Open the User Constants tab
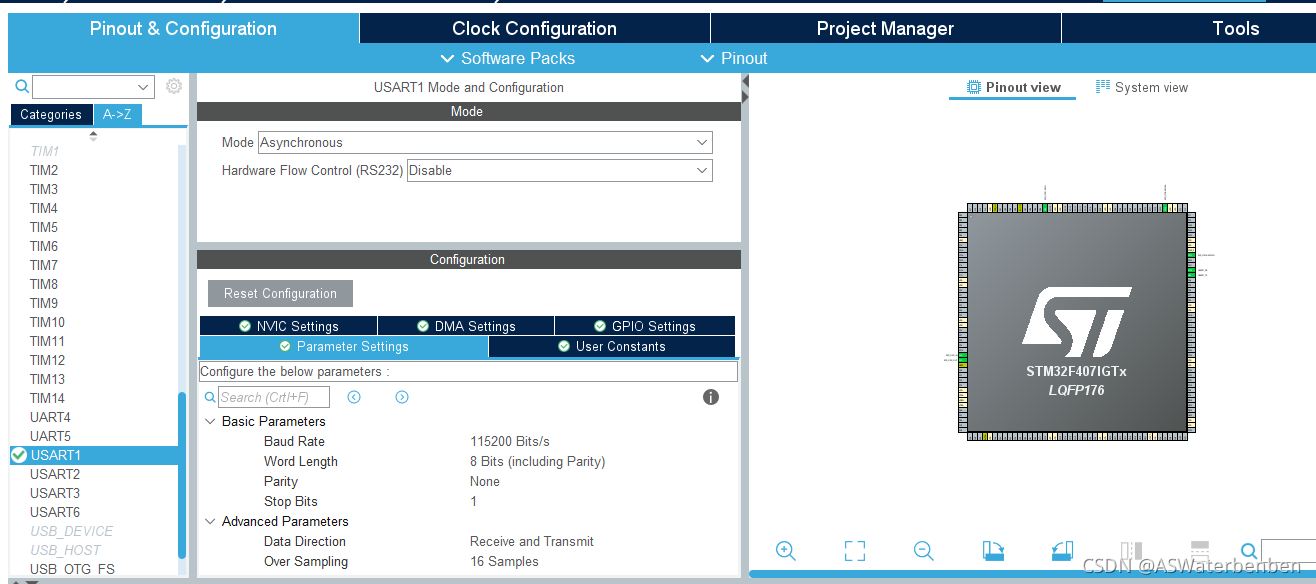 [611, 346]
